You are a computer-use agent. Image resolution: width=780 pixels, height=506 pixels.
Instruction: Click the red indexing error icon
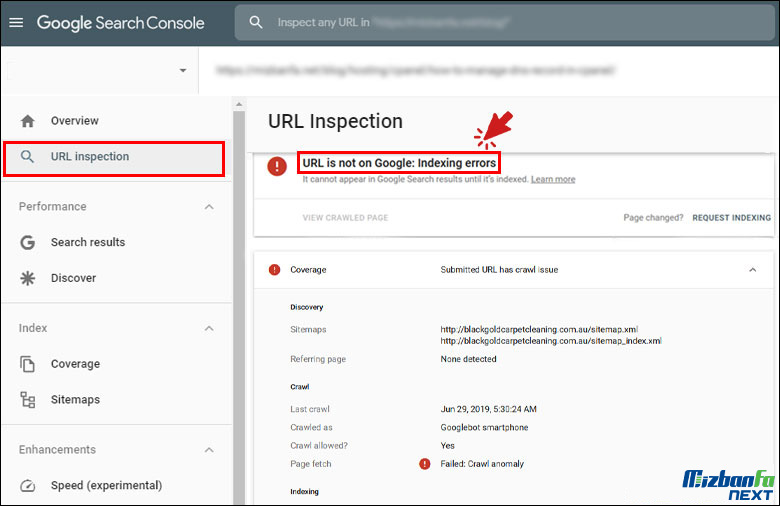pyautogui.click(x=277, y=166)
